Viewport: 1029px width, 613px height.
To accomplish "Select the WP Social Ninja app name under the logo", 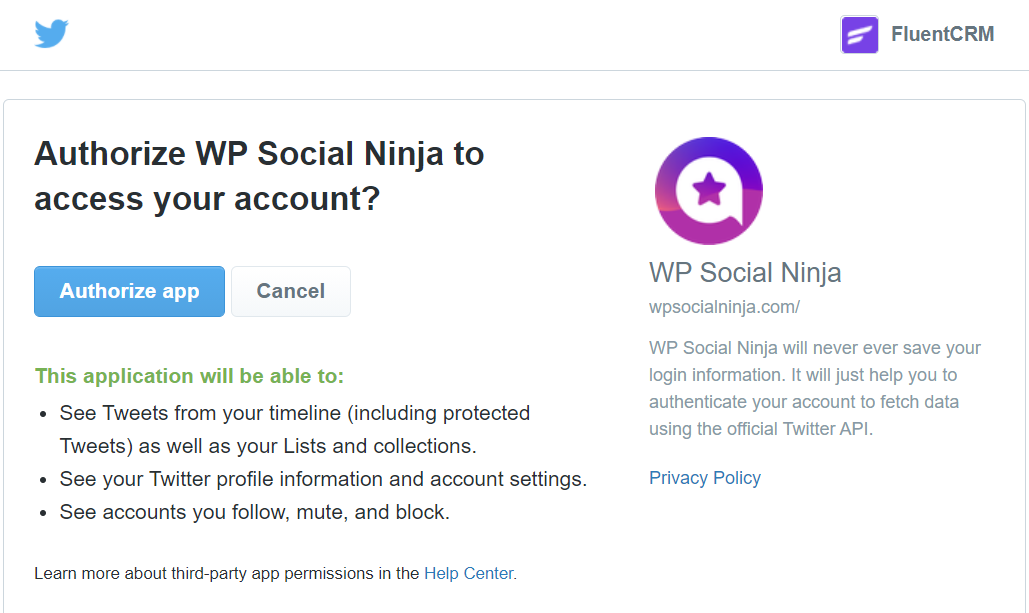I will click(x=745, y=272).
